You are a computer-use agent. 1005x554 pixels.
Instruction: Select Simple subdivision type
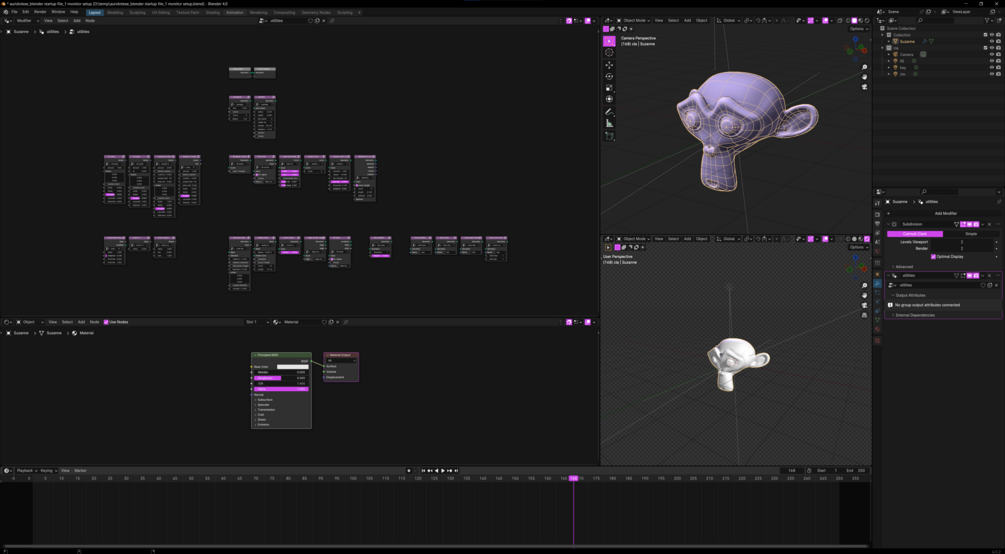[971, 234]
